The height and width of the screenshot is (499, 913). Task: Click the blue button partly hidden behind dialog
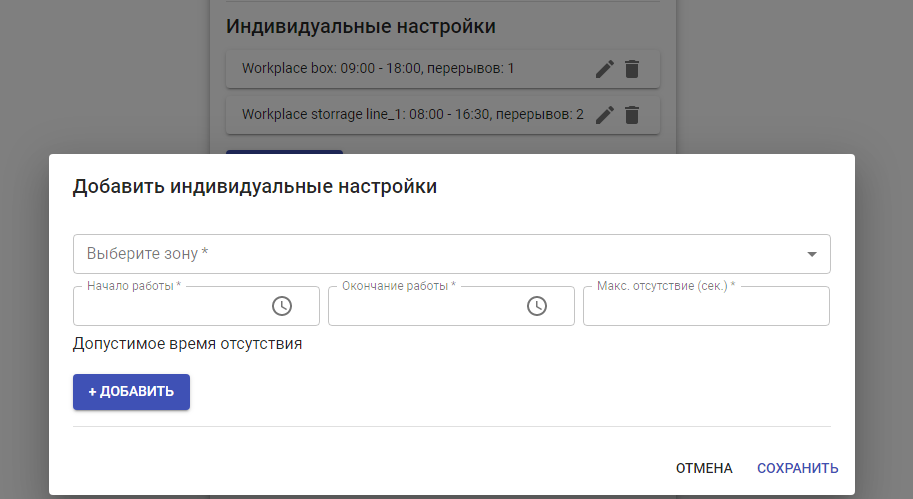click(x=284, y=152)
